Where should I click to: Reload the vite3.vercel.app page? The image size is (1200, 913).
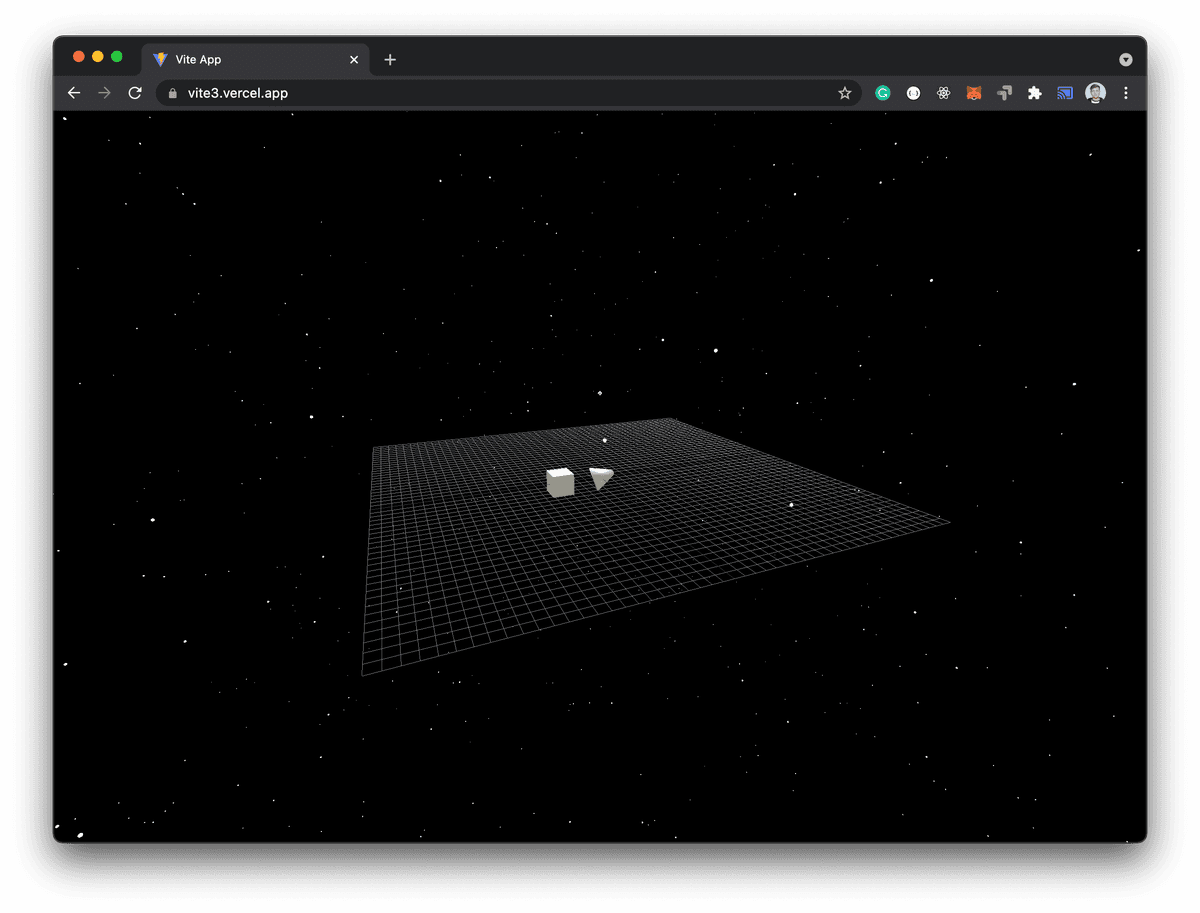[x=135, y=92]
